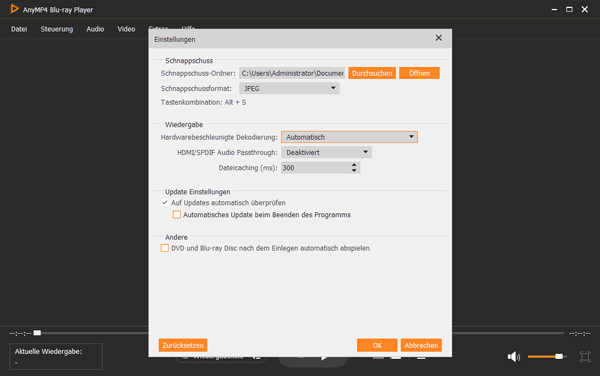Expand Hardwarebeschleunigte Dekodierung Automatisch dropdown

click(x=349, y=137)
